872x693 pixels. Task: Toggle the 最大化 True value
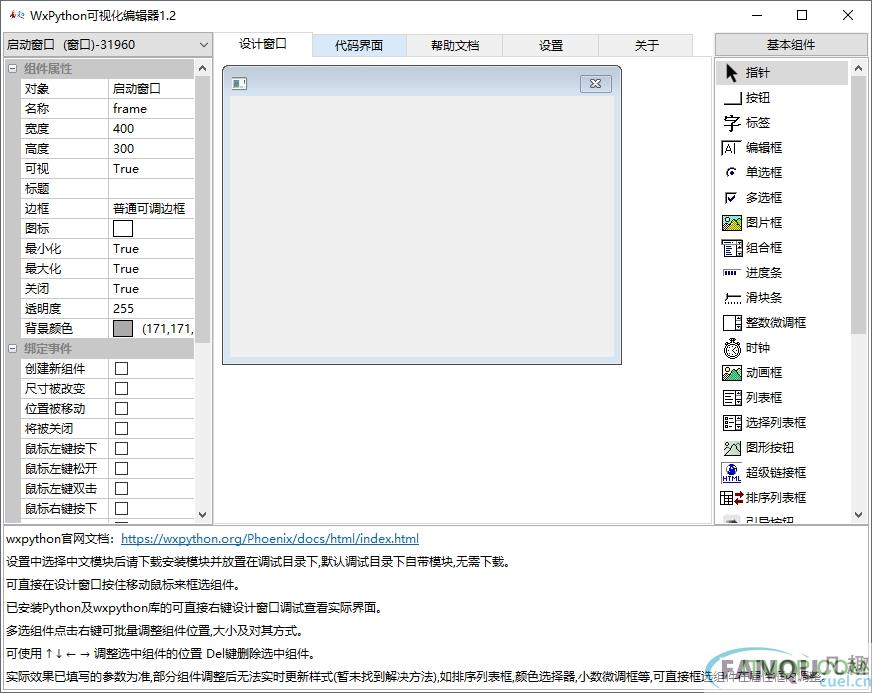(151, 269)
